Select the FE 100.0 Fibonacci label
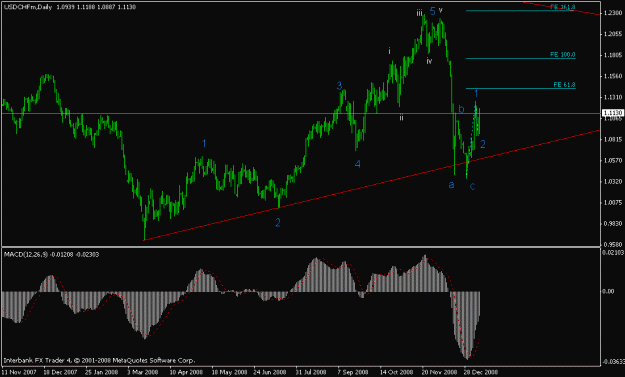The width and height of the screenshot is (625, 377). coord(562,54)
